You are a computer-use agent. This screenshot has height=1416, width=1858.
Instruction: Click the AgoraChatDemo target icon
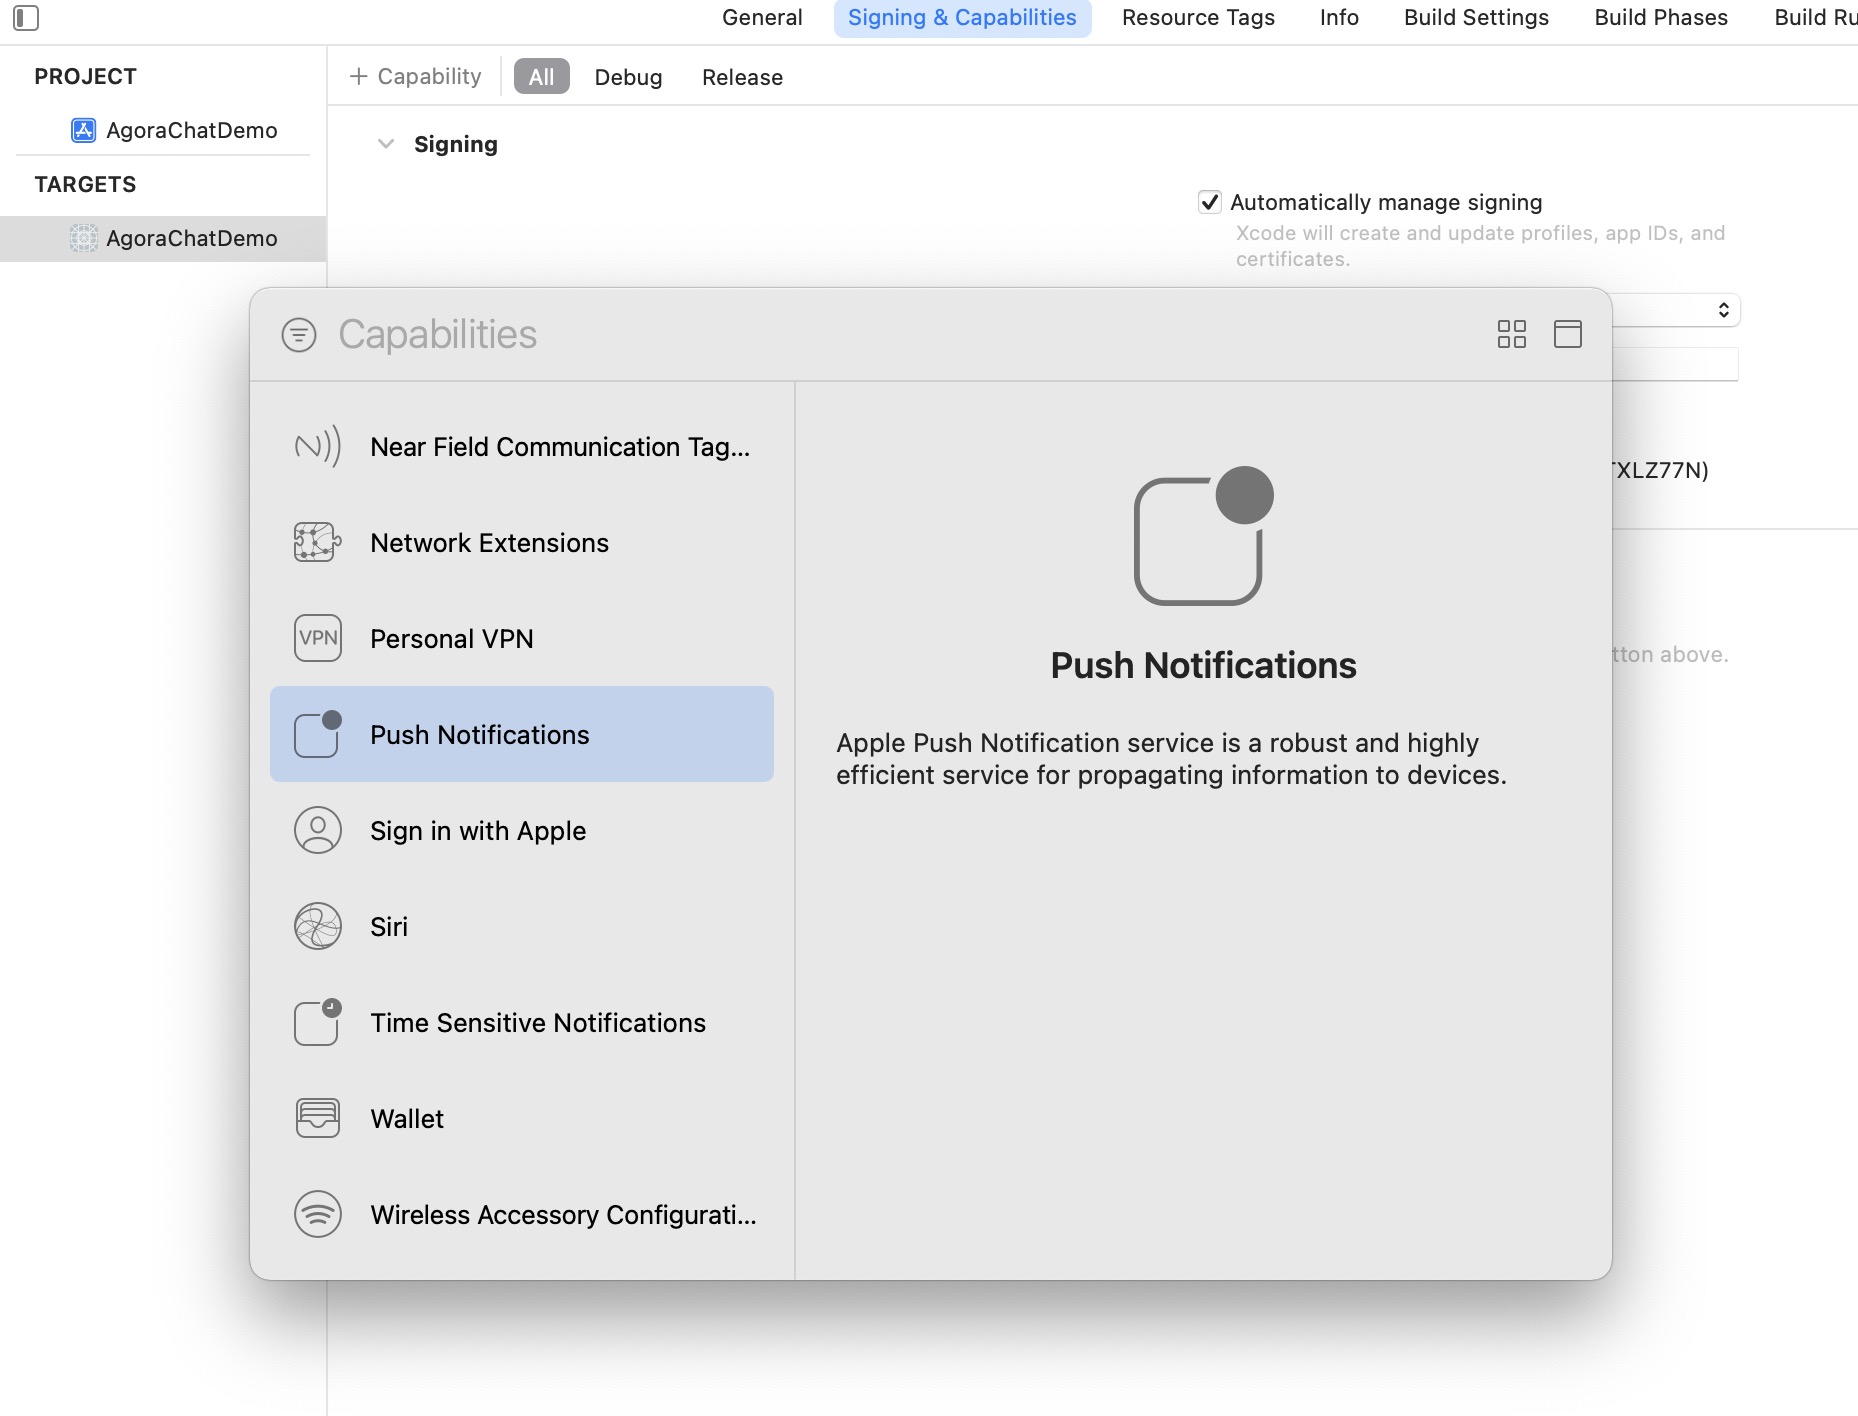(x=83, y=238)
